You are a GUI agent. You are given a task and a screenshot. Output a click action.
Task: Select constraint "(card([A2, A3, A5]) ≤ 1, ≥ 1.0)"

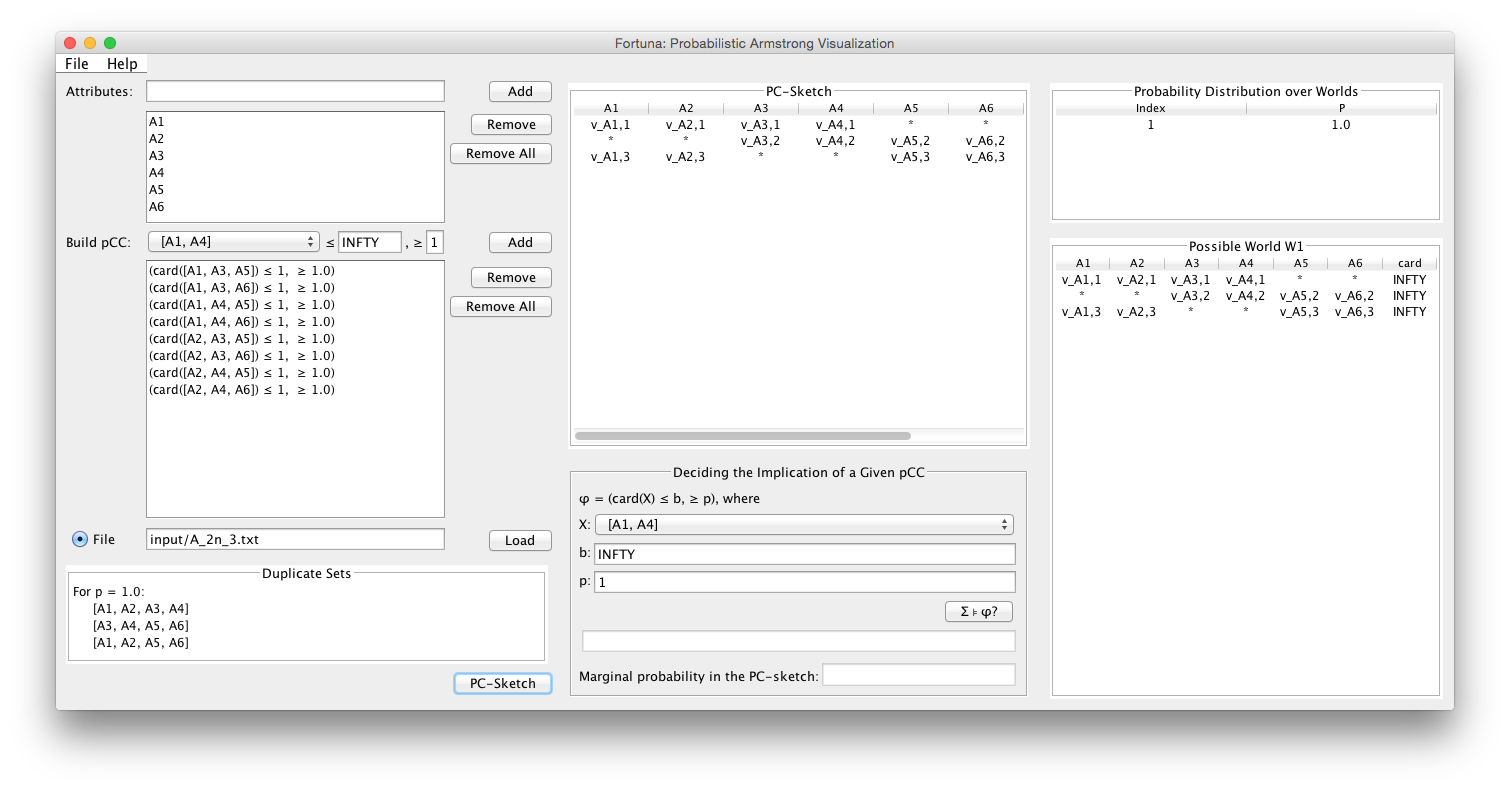295,338
